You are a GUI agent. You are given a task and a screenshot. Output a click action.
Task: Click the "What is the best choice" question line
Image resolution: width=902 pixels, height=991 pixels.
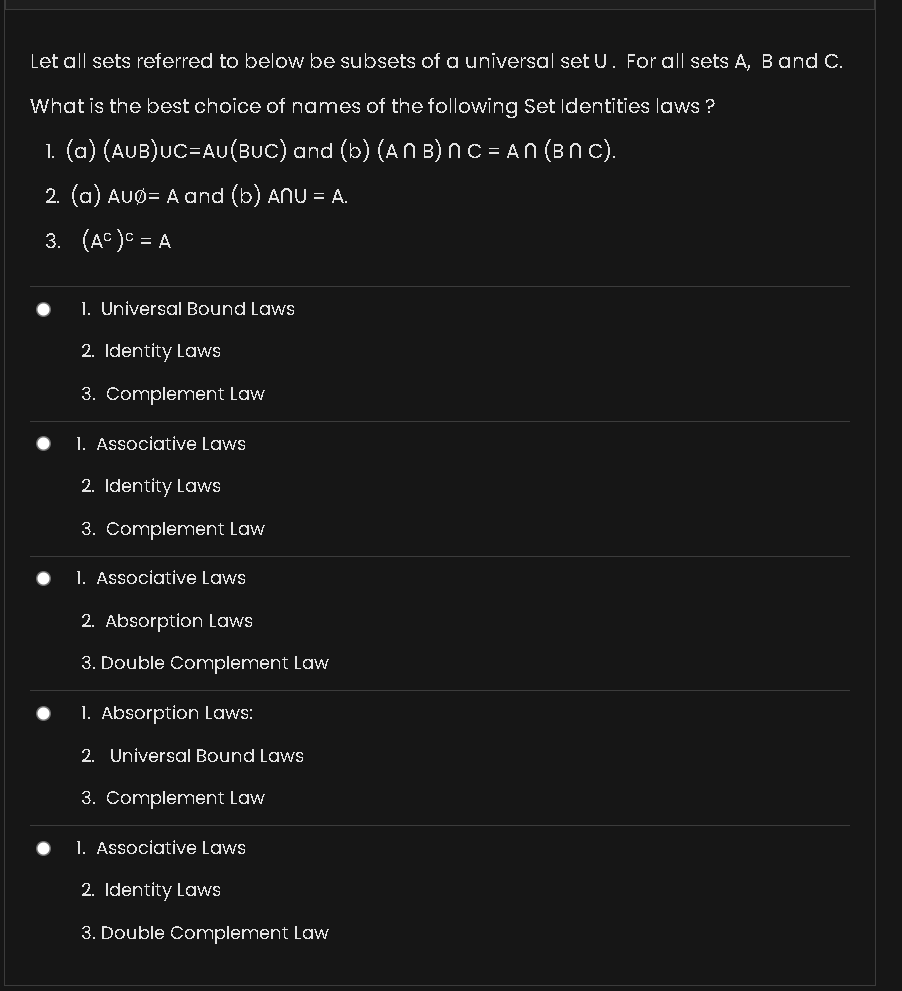click(372, 106)
